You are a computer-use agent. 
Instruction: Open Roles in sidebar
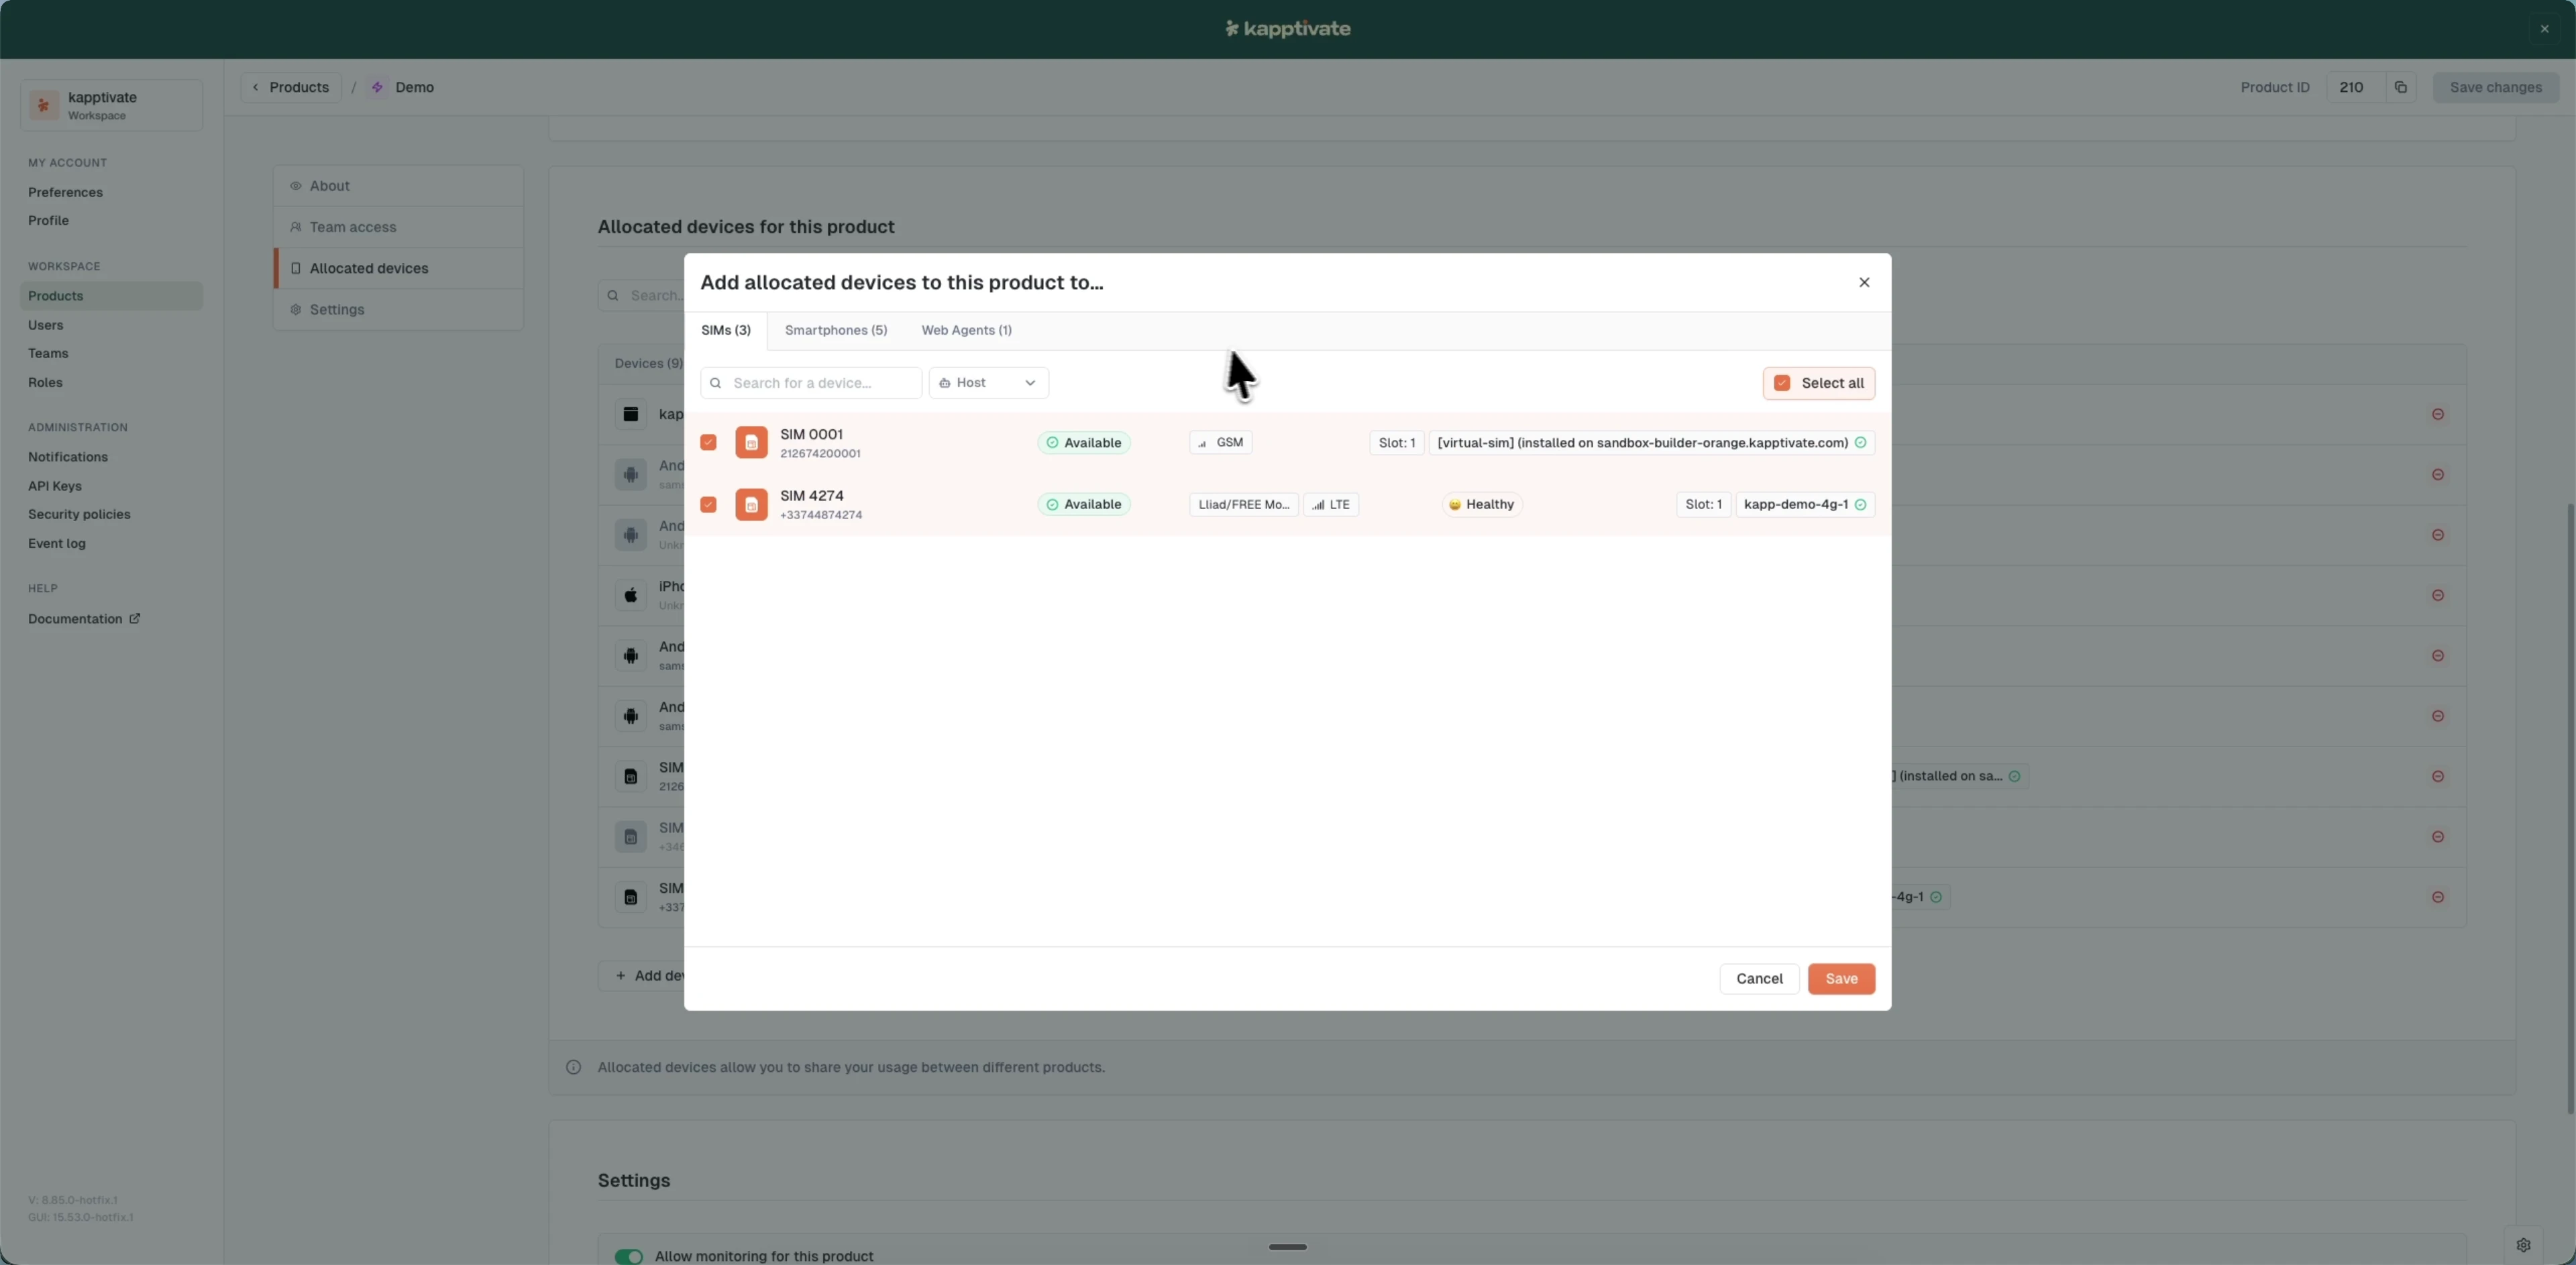(x=45, y=383)
